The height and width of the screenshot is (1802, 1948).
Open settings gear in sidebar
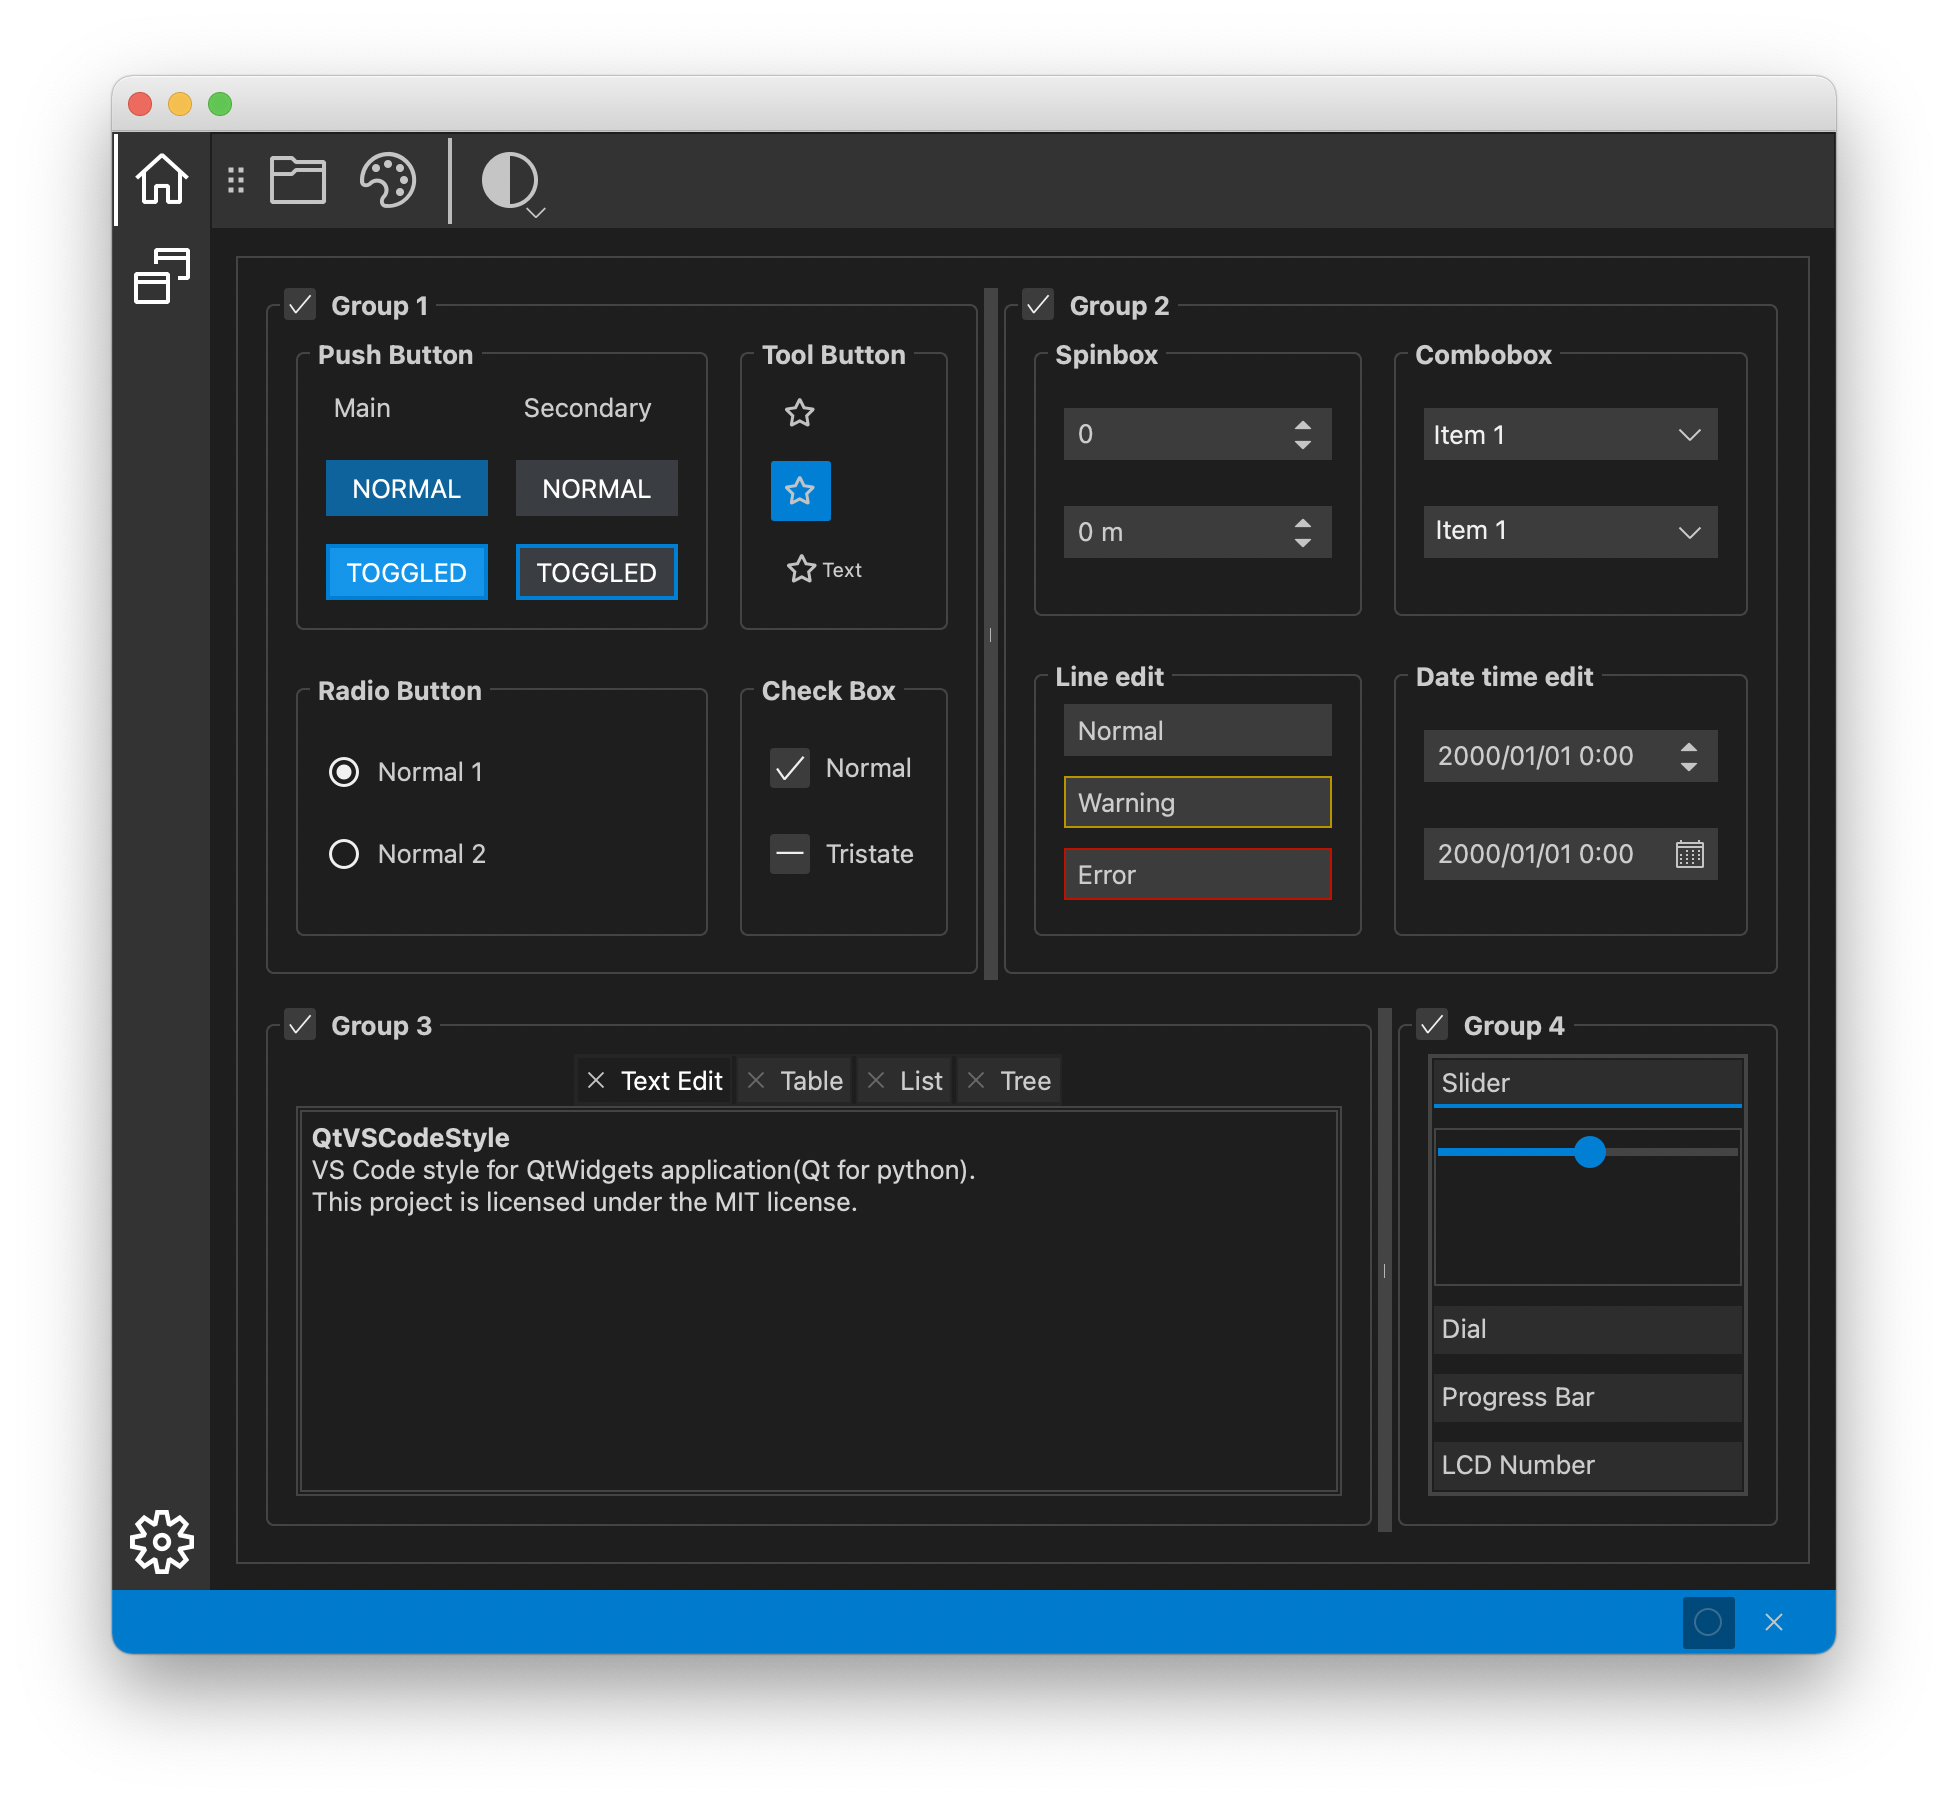[162, 1541]
